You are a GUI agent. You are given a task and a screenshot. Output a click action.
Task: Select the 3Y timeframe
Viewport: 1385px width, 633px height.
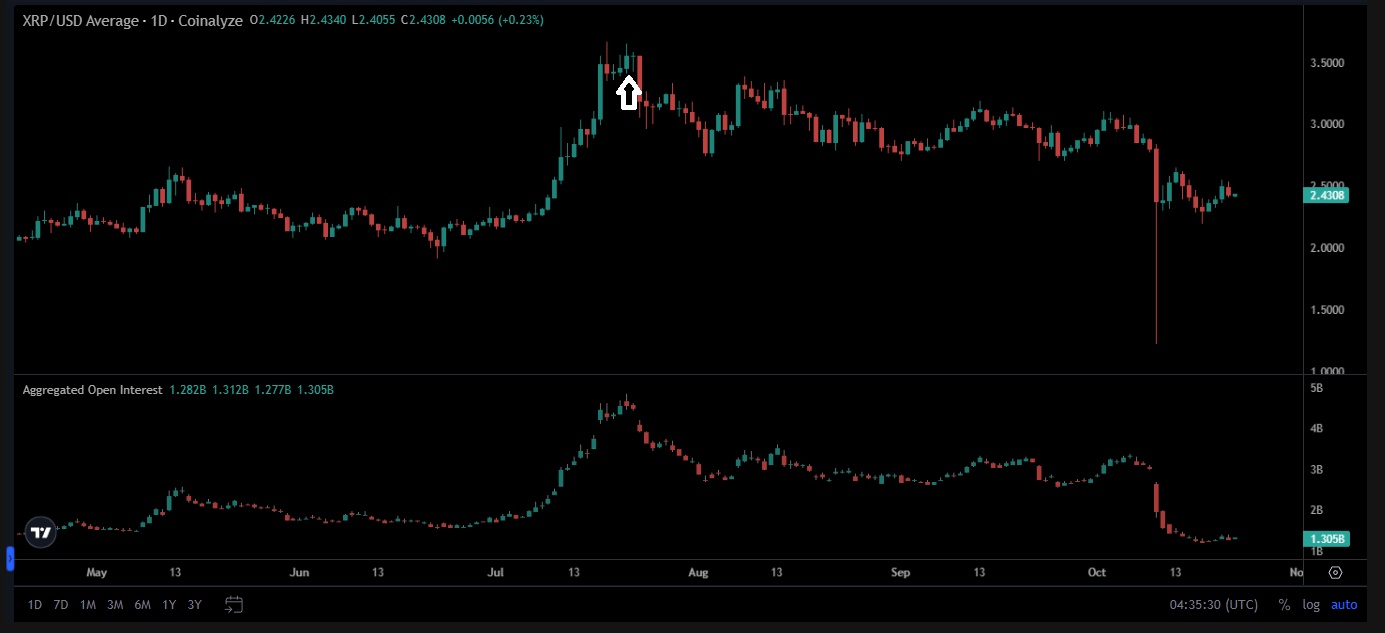[193, 605]
